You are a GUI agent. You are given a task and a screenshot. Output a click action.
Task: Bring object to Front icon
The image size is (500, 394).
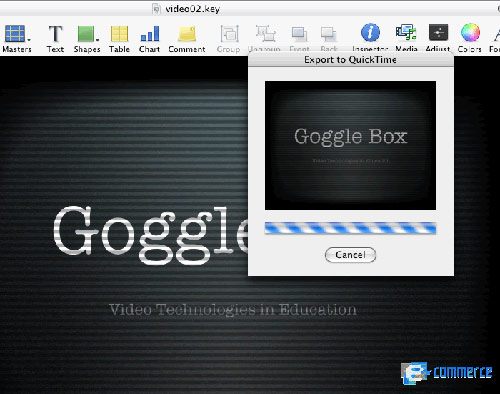(x=299, y=34)
